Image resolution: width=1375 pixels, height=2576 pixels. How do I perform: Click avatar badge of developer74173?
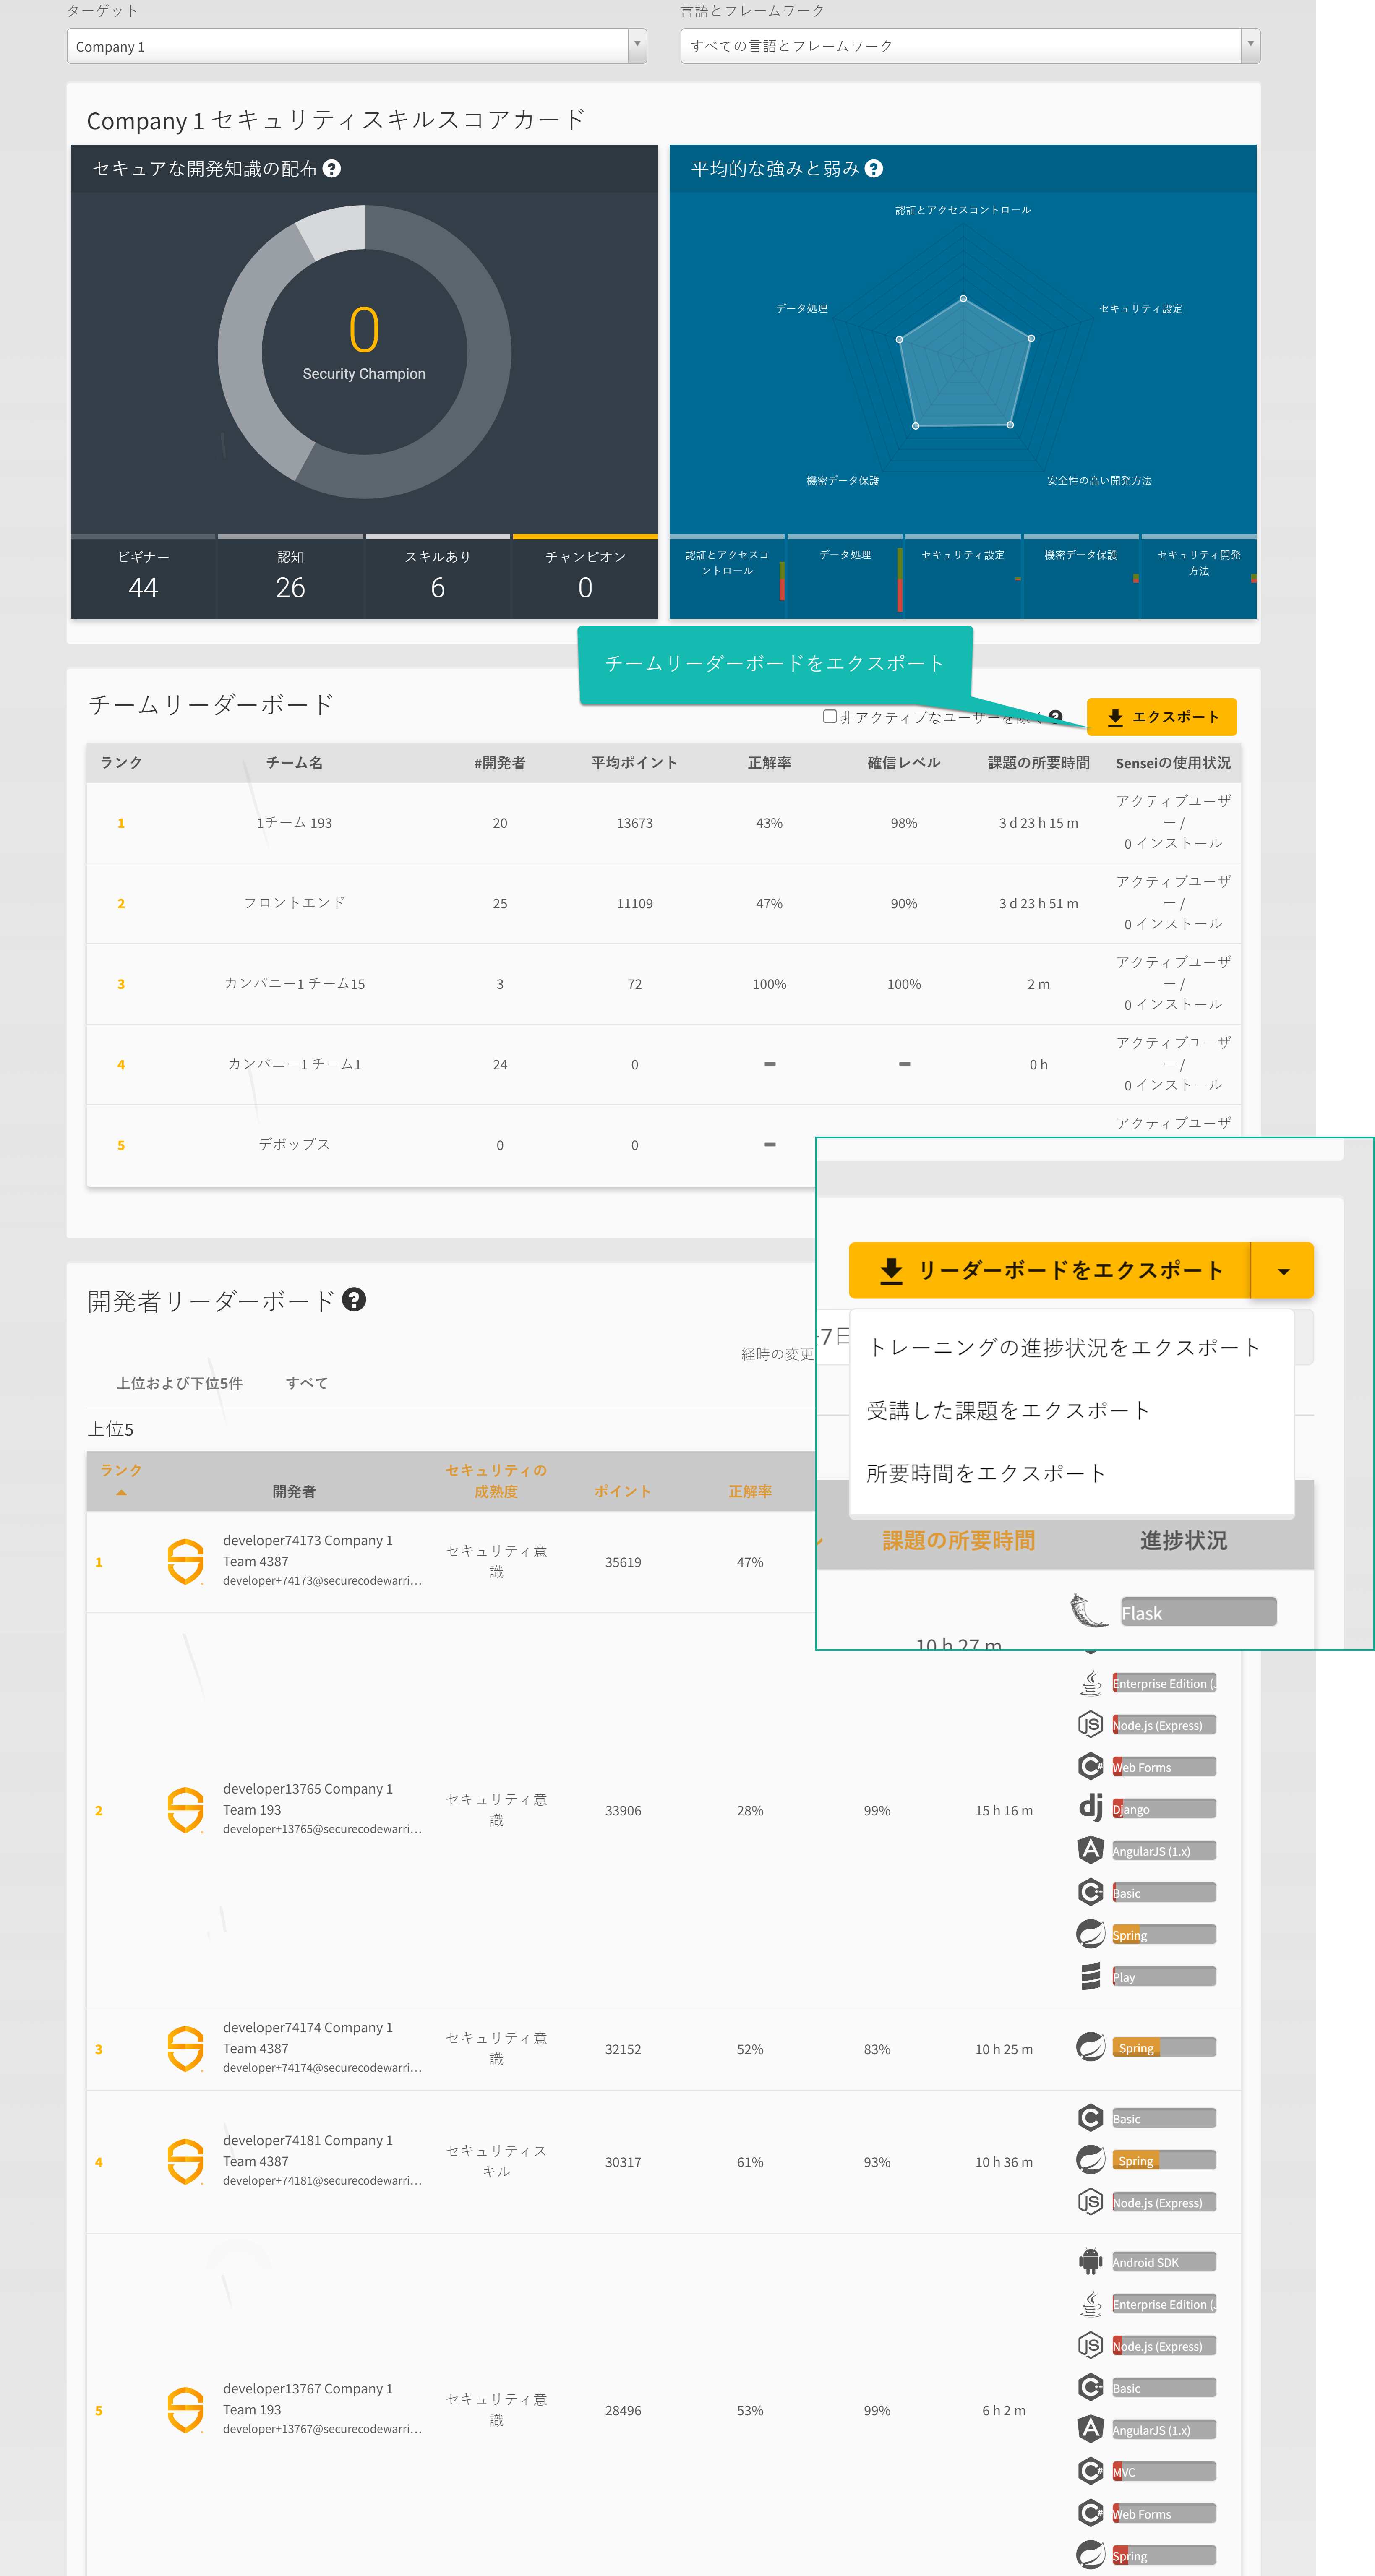pyautogui.click(x=185, y=1562)
